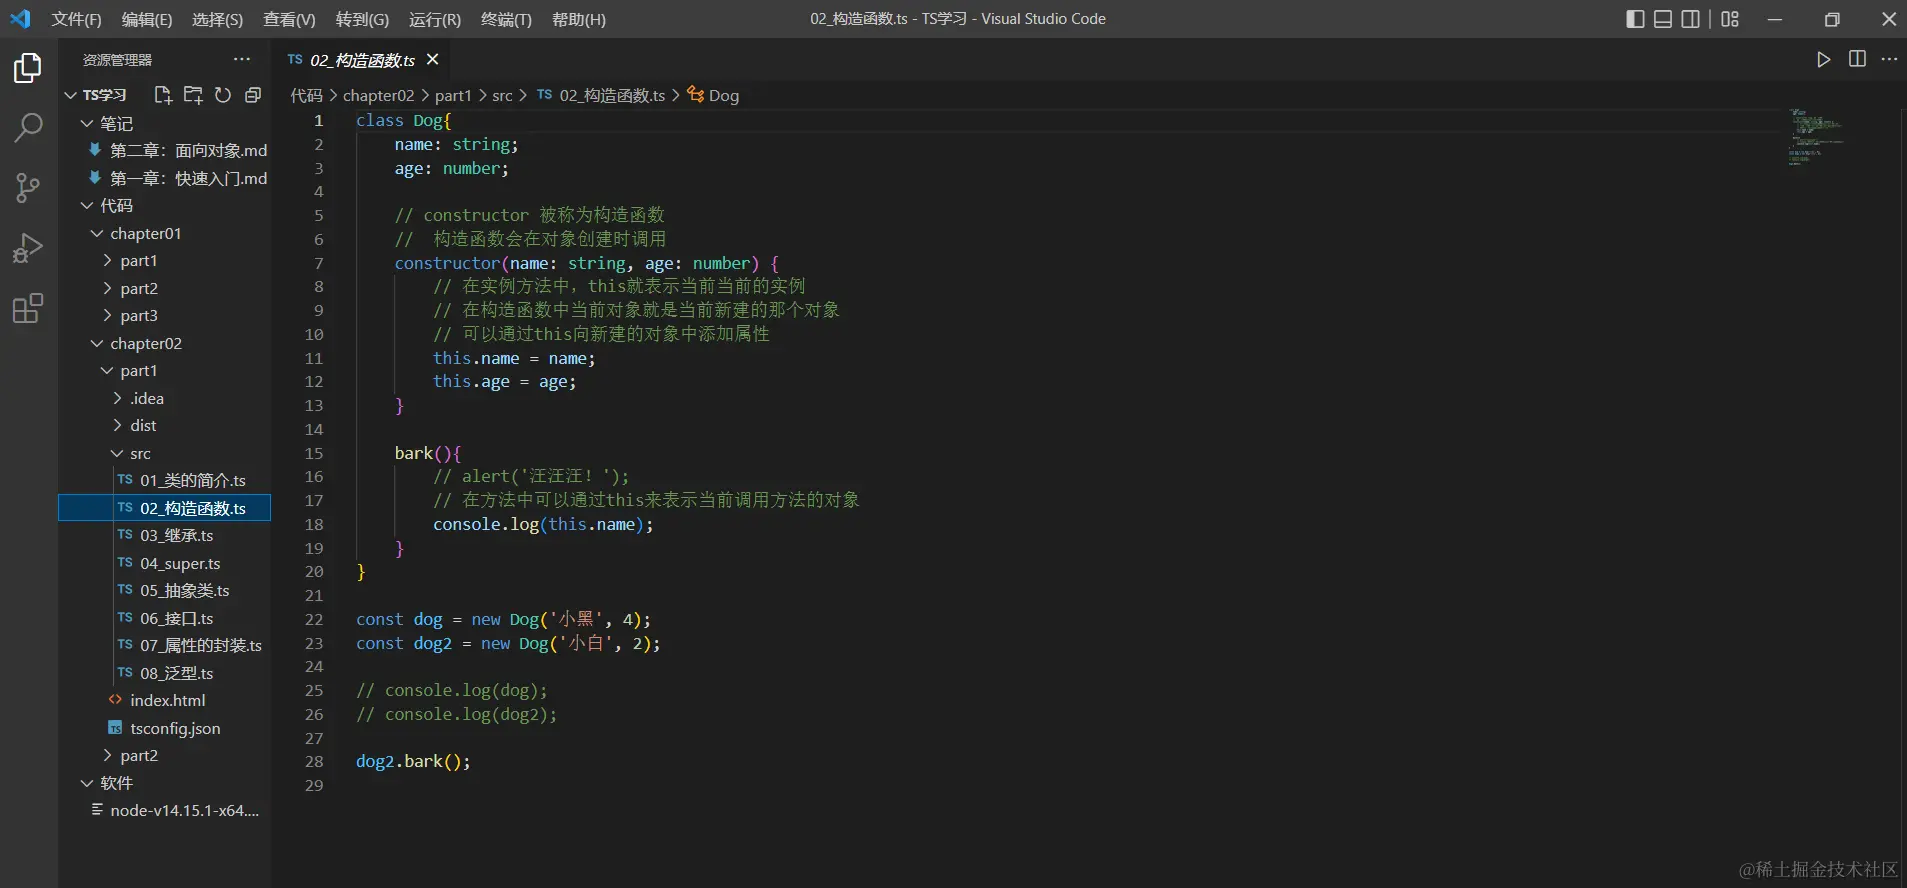
Task: Click the code minimap preview
Action: pos(1817,137)
